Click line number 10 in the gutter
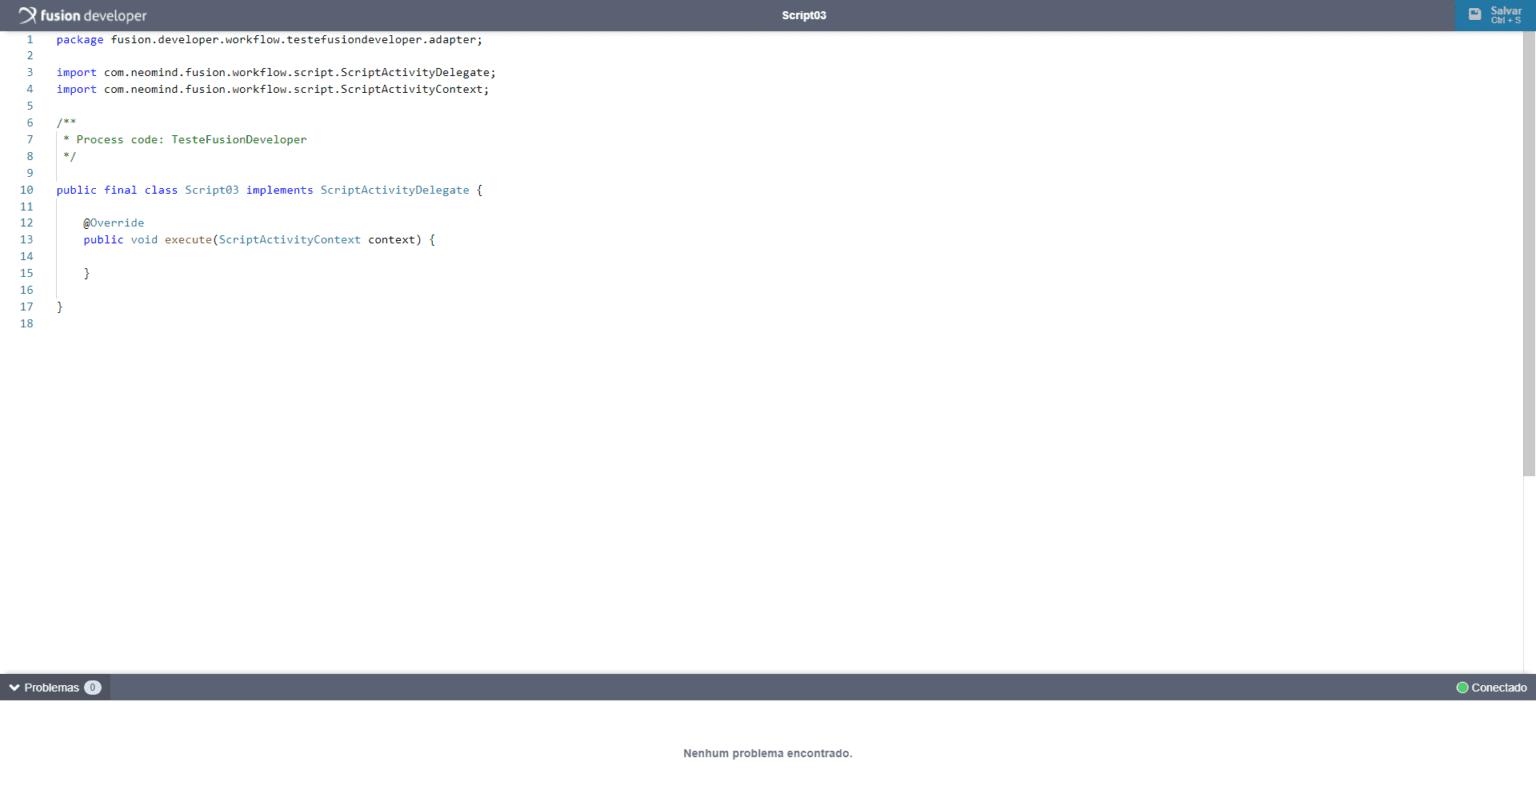This screenshot has width=1536, height=806. 27,190
